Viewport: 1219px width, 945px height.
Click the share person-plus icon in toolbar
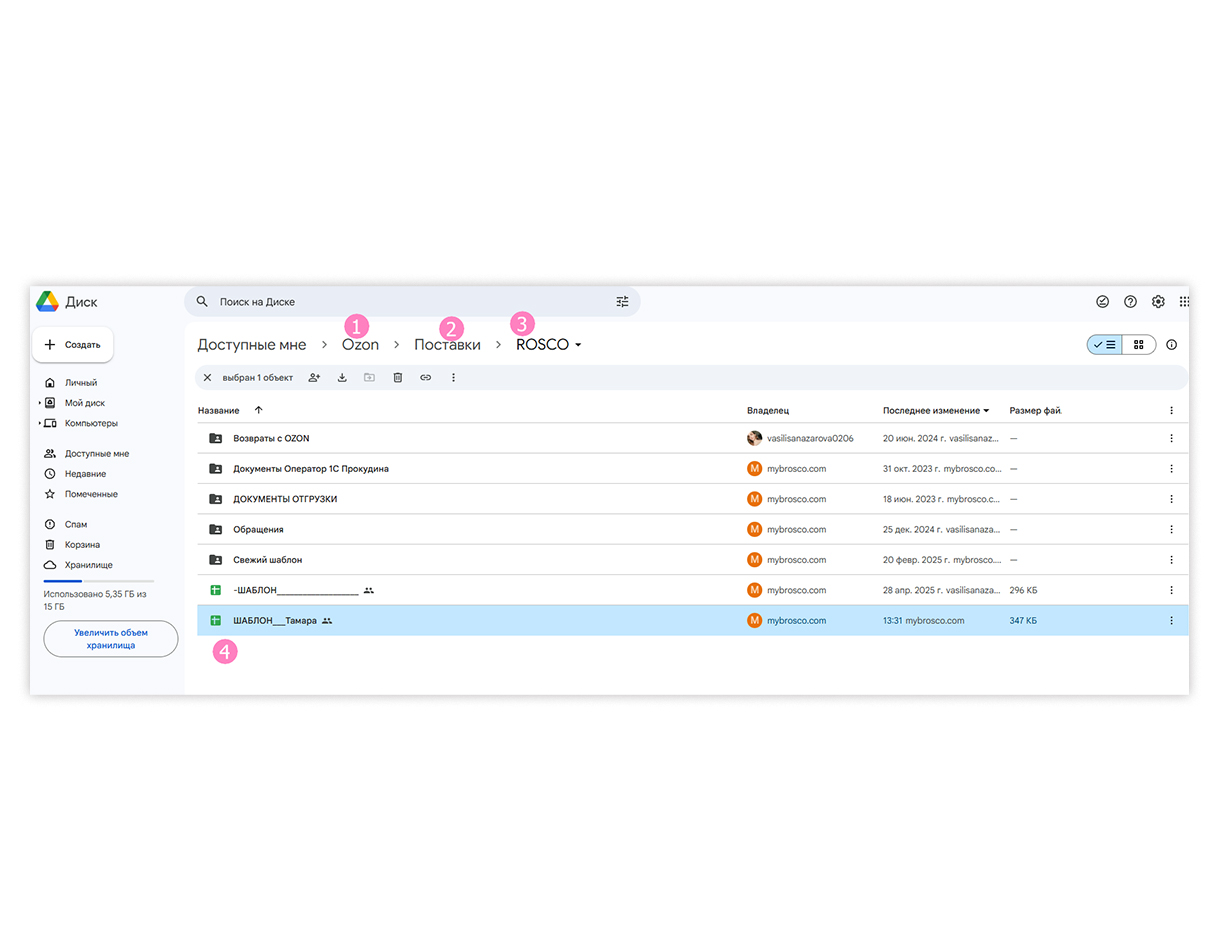click(314, 377)
